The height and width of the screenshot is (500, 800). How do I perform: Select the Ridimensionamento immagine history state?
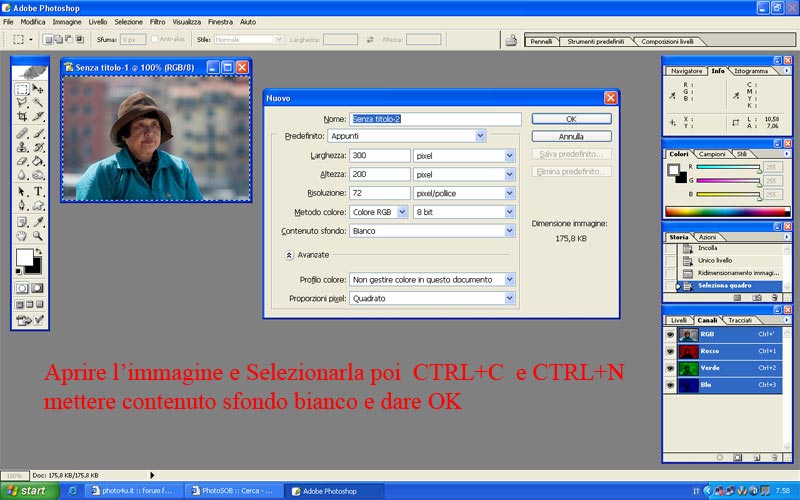tap(730, 273)
